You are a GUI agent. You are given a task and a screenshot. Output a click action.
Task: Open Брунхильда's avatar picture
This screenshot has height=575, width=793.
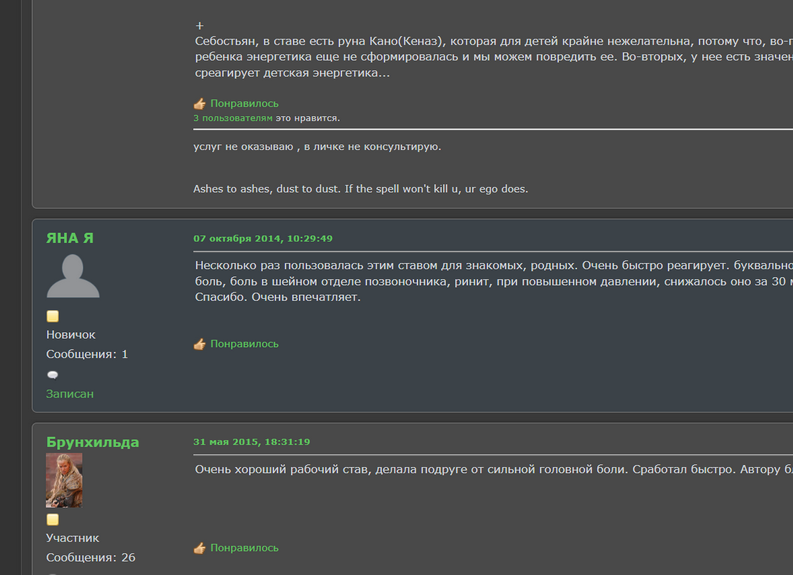[64, 480]
